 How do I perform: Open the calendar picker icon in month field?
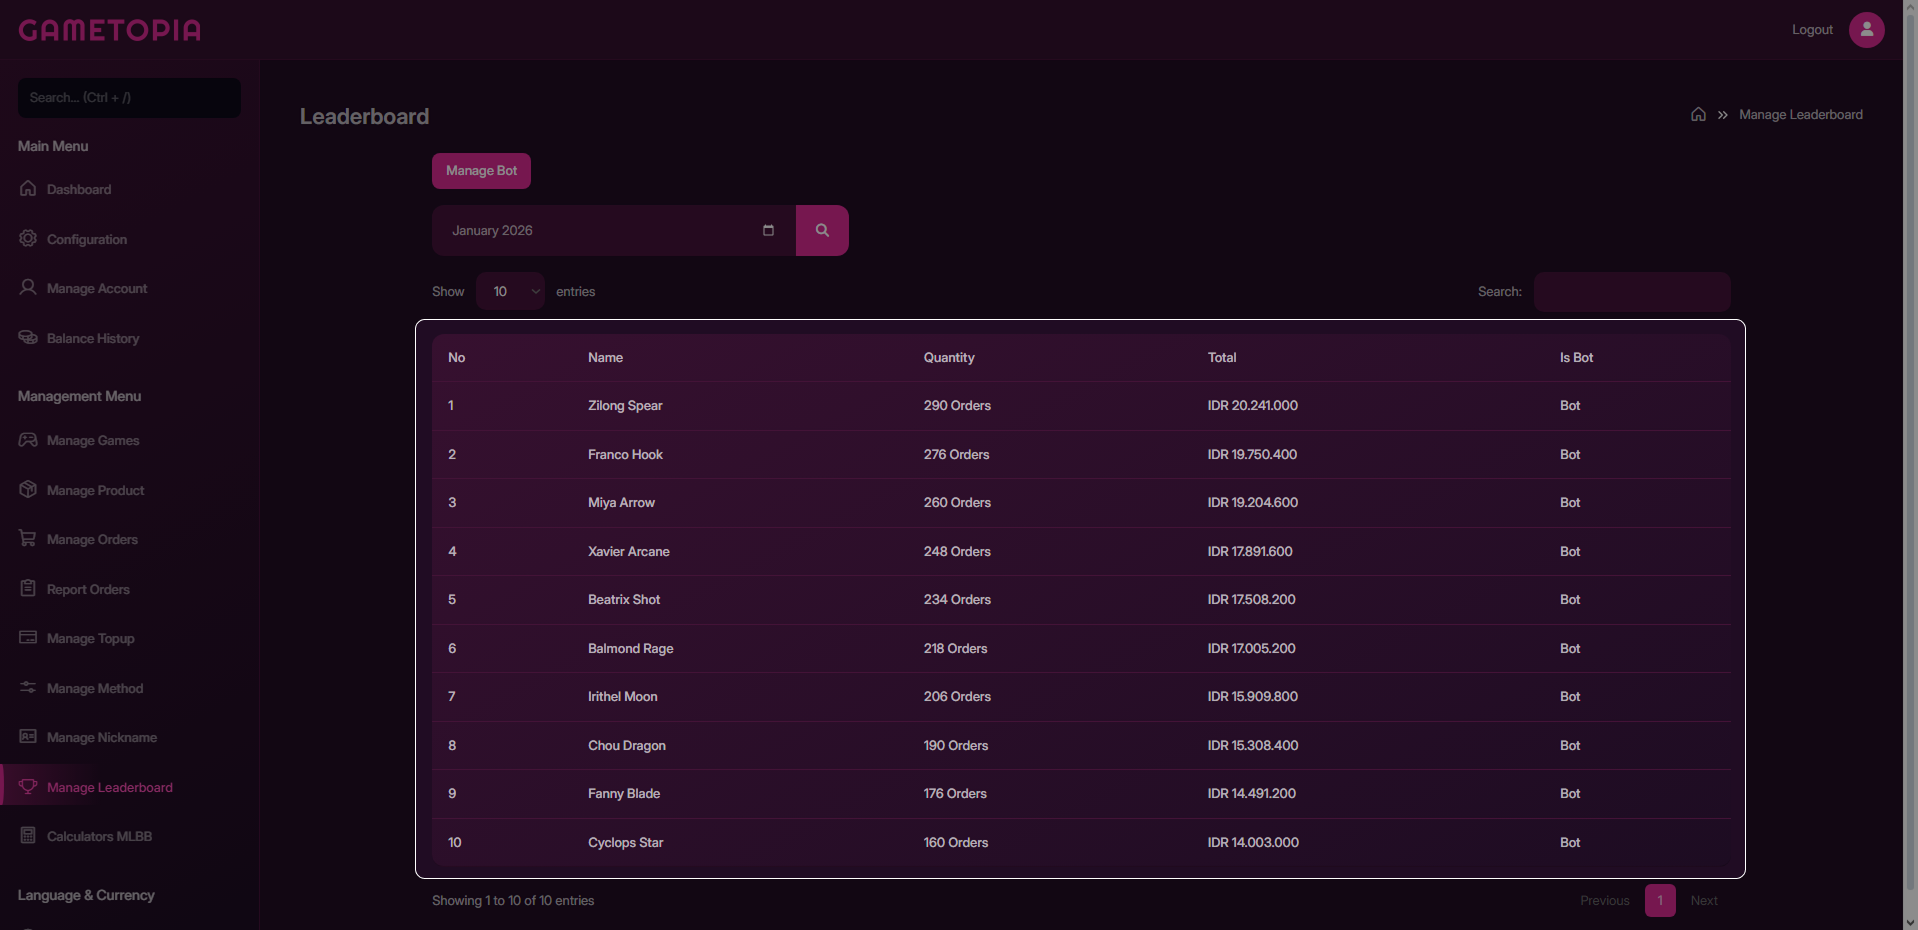pos(768,230)
